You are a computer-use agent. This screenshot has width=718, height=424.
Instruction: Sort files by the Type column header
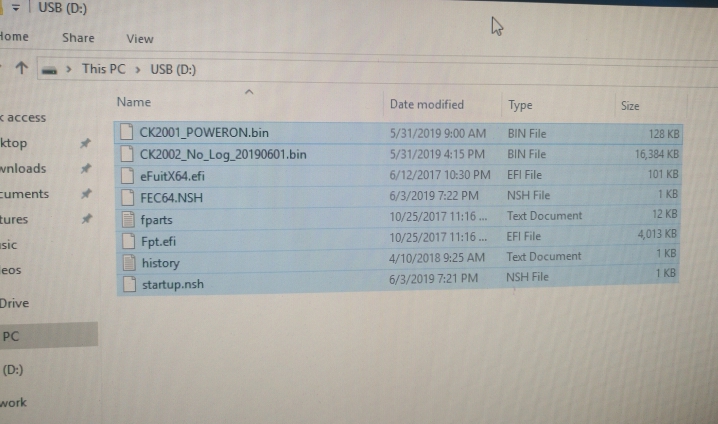(520, 105)
